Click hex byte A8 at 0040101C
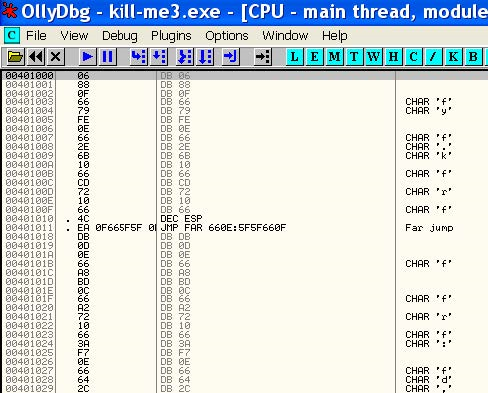The height and width of the screenshot is (393, 488). point(83,273)
